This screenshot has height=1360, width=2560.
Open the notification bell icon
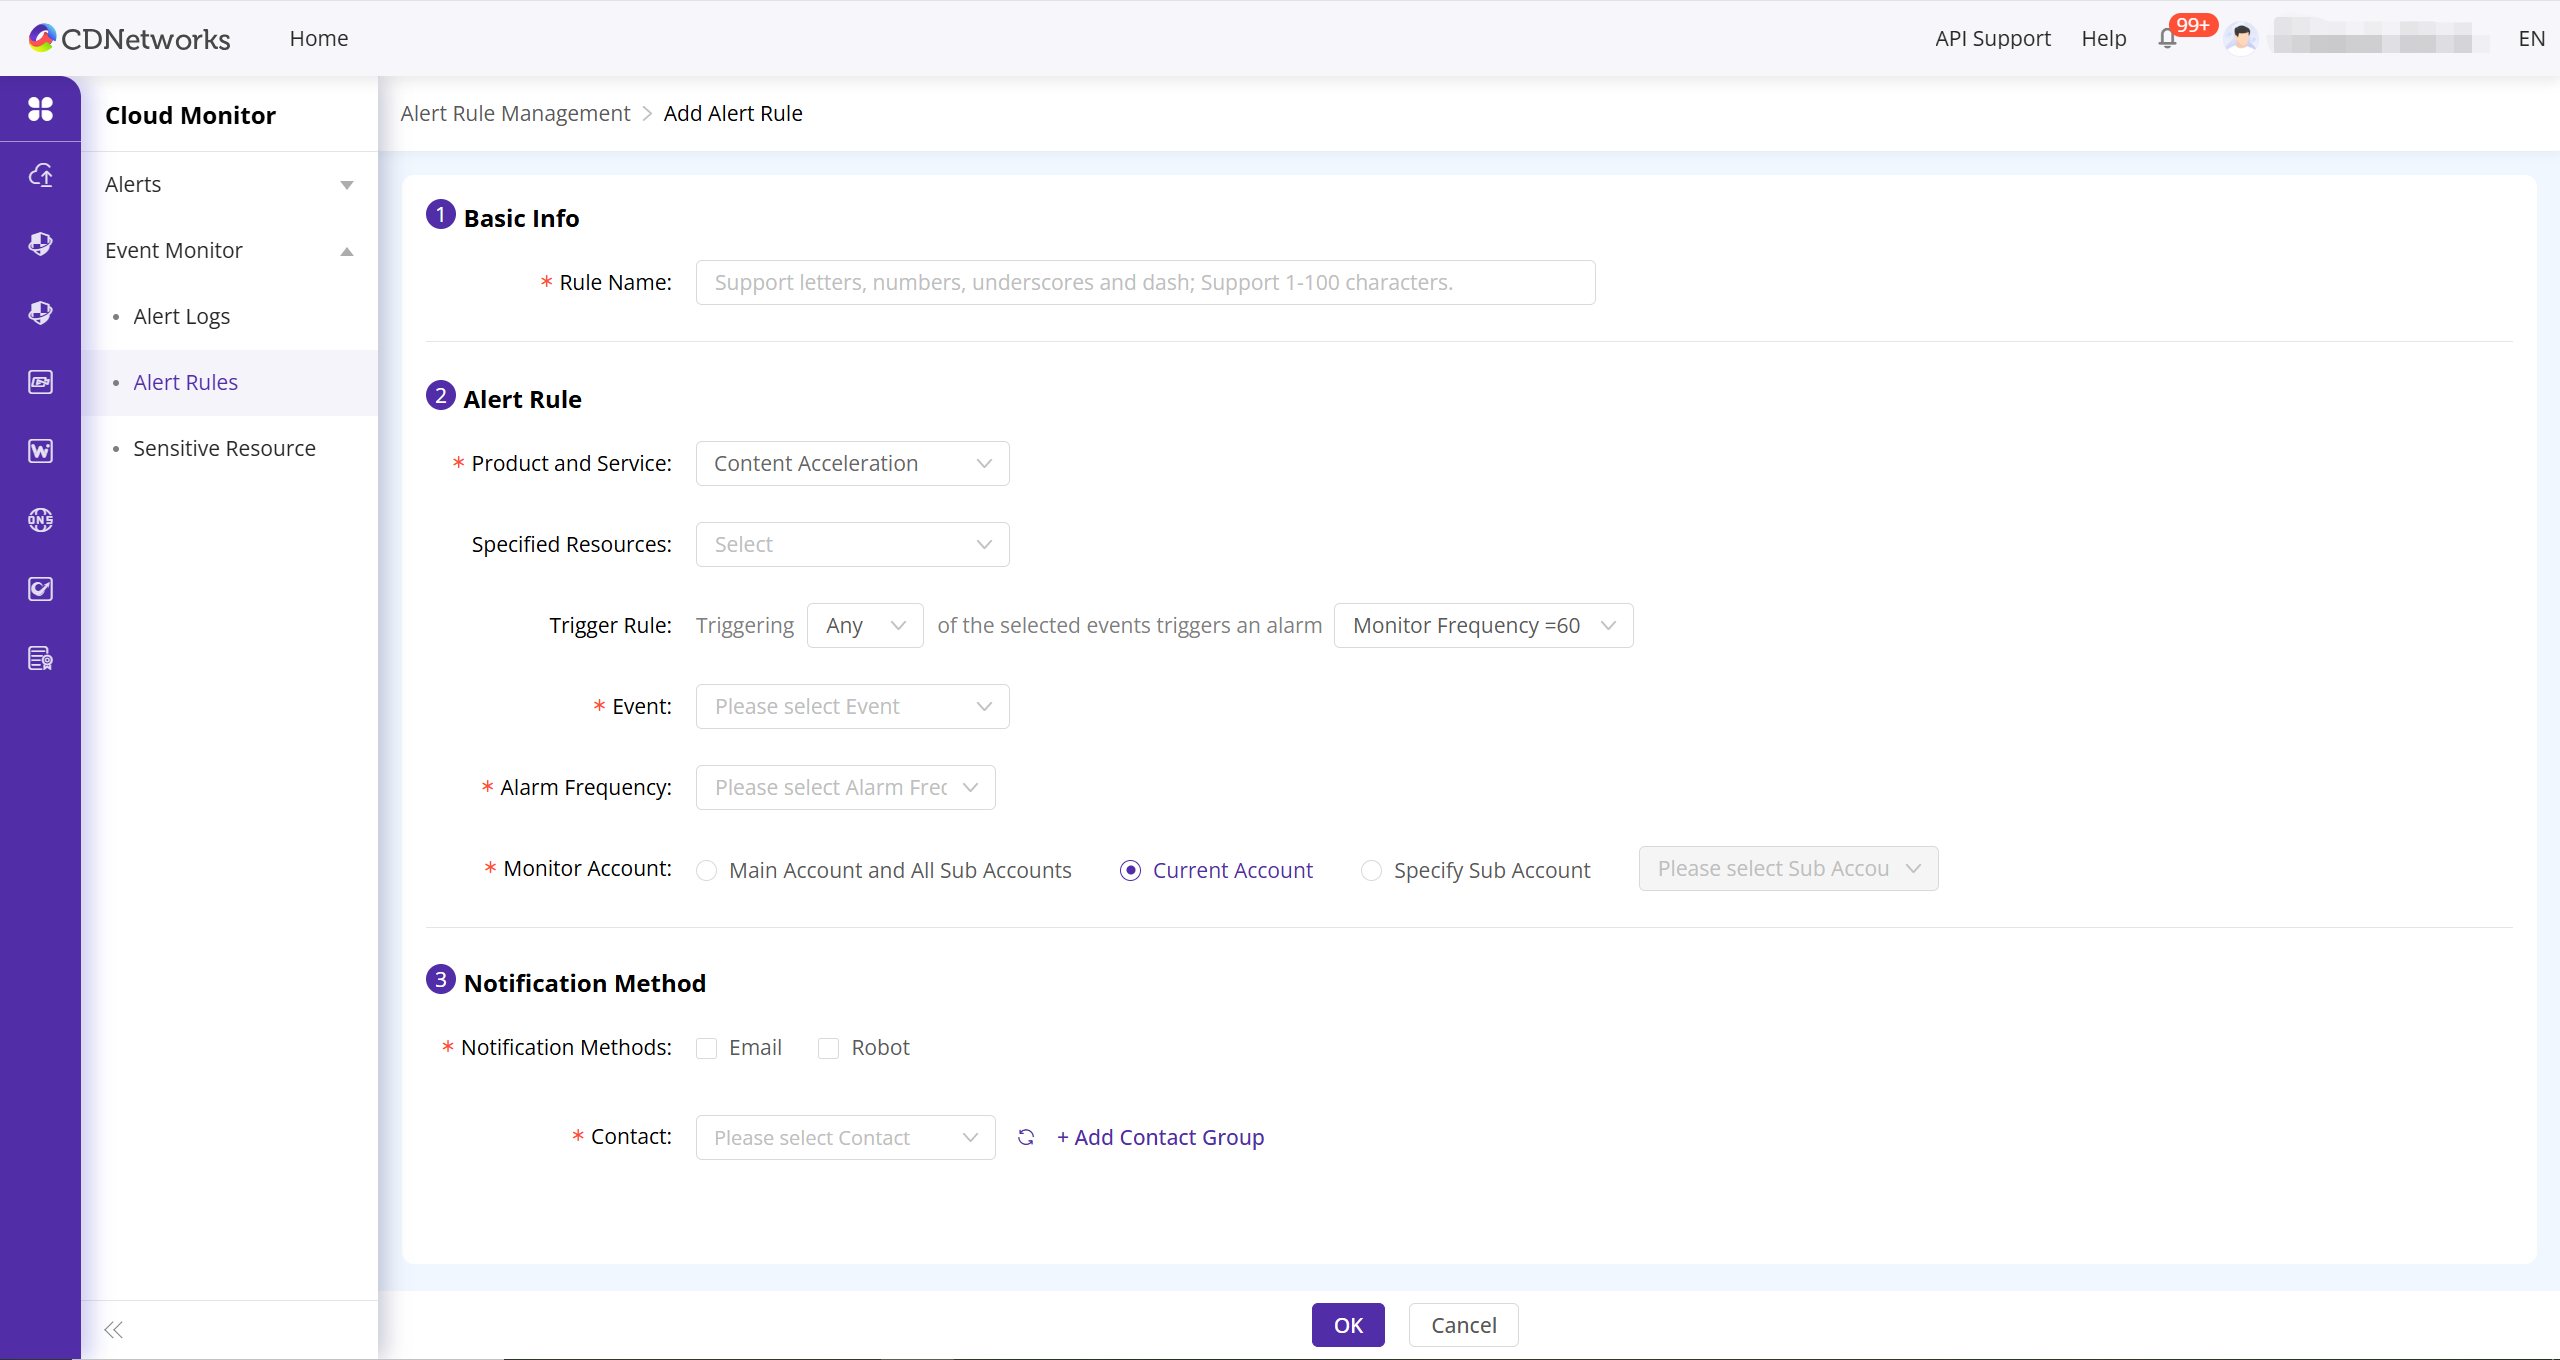[2166, 39]
